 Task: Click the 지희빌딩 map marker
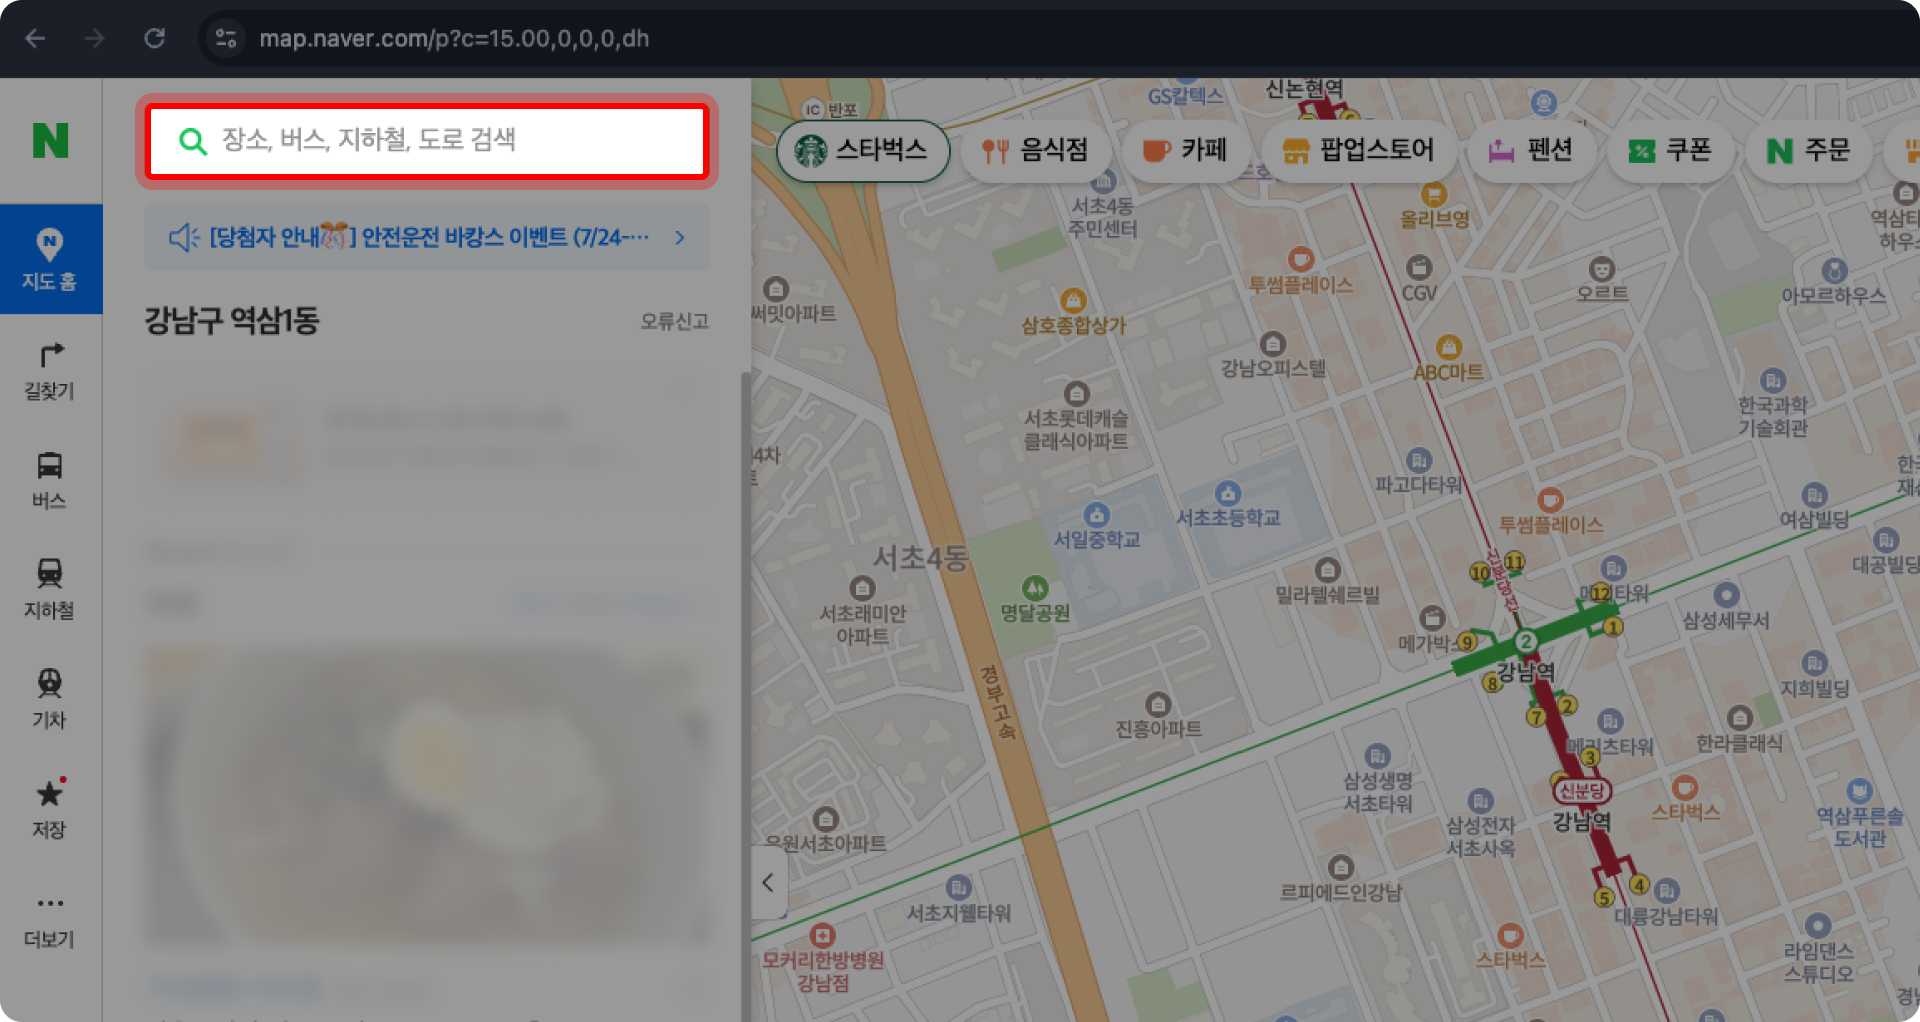(1815, 664)
